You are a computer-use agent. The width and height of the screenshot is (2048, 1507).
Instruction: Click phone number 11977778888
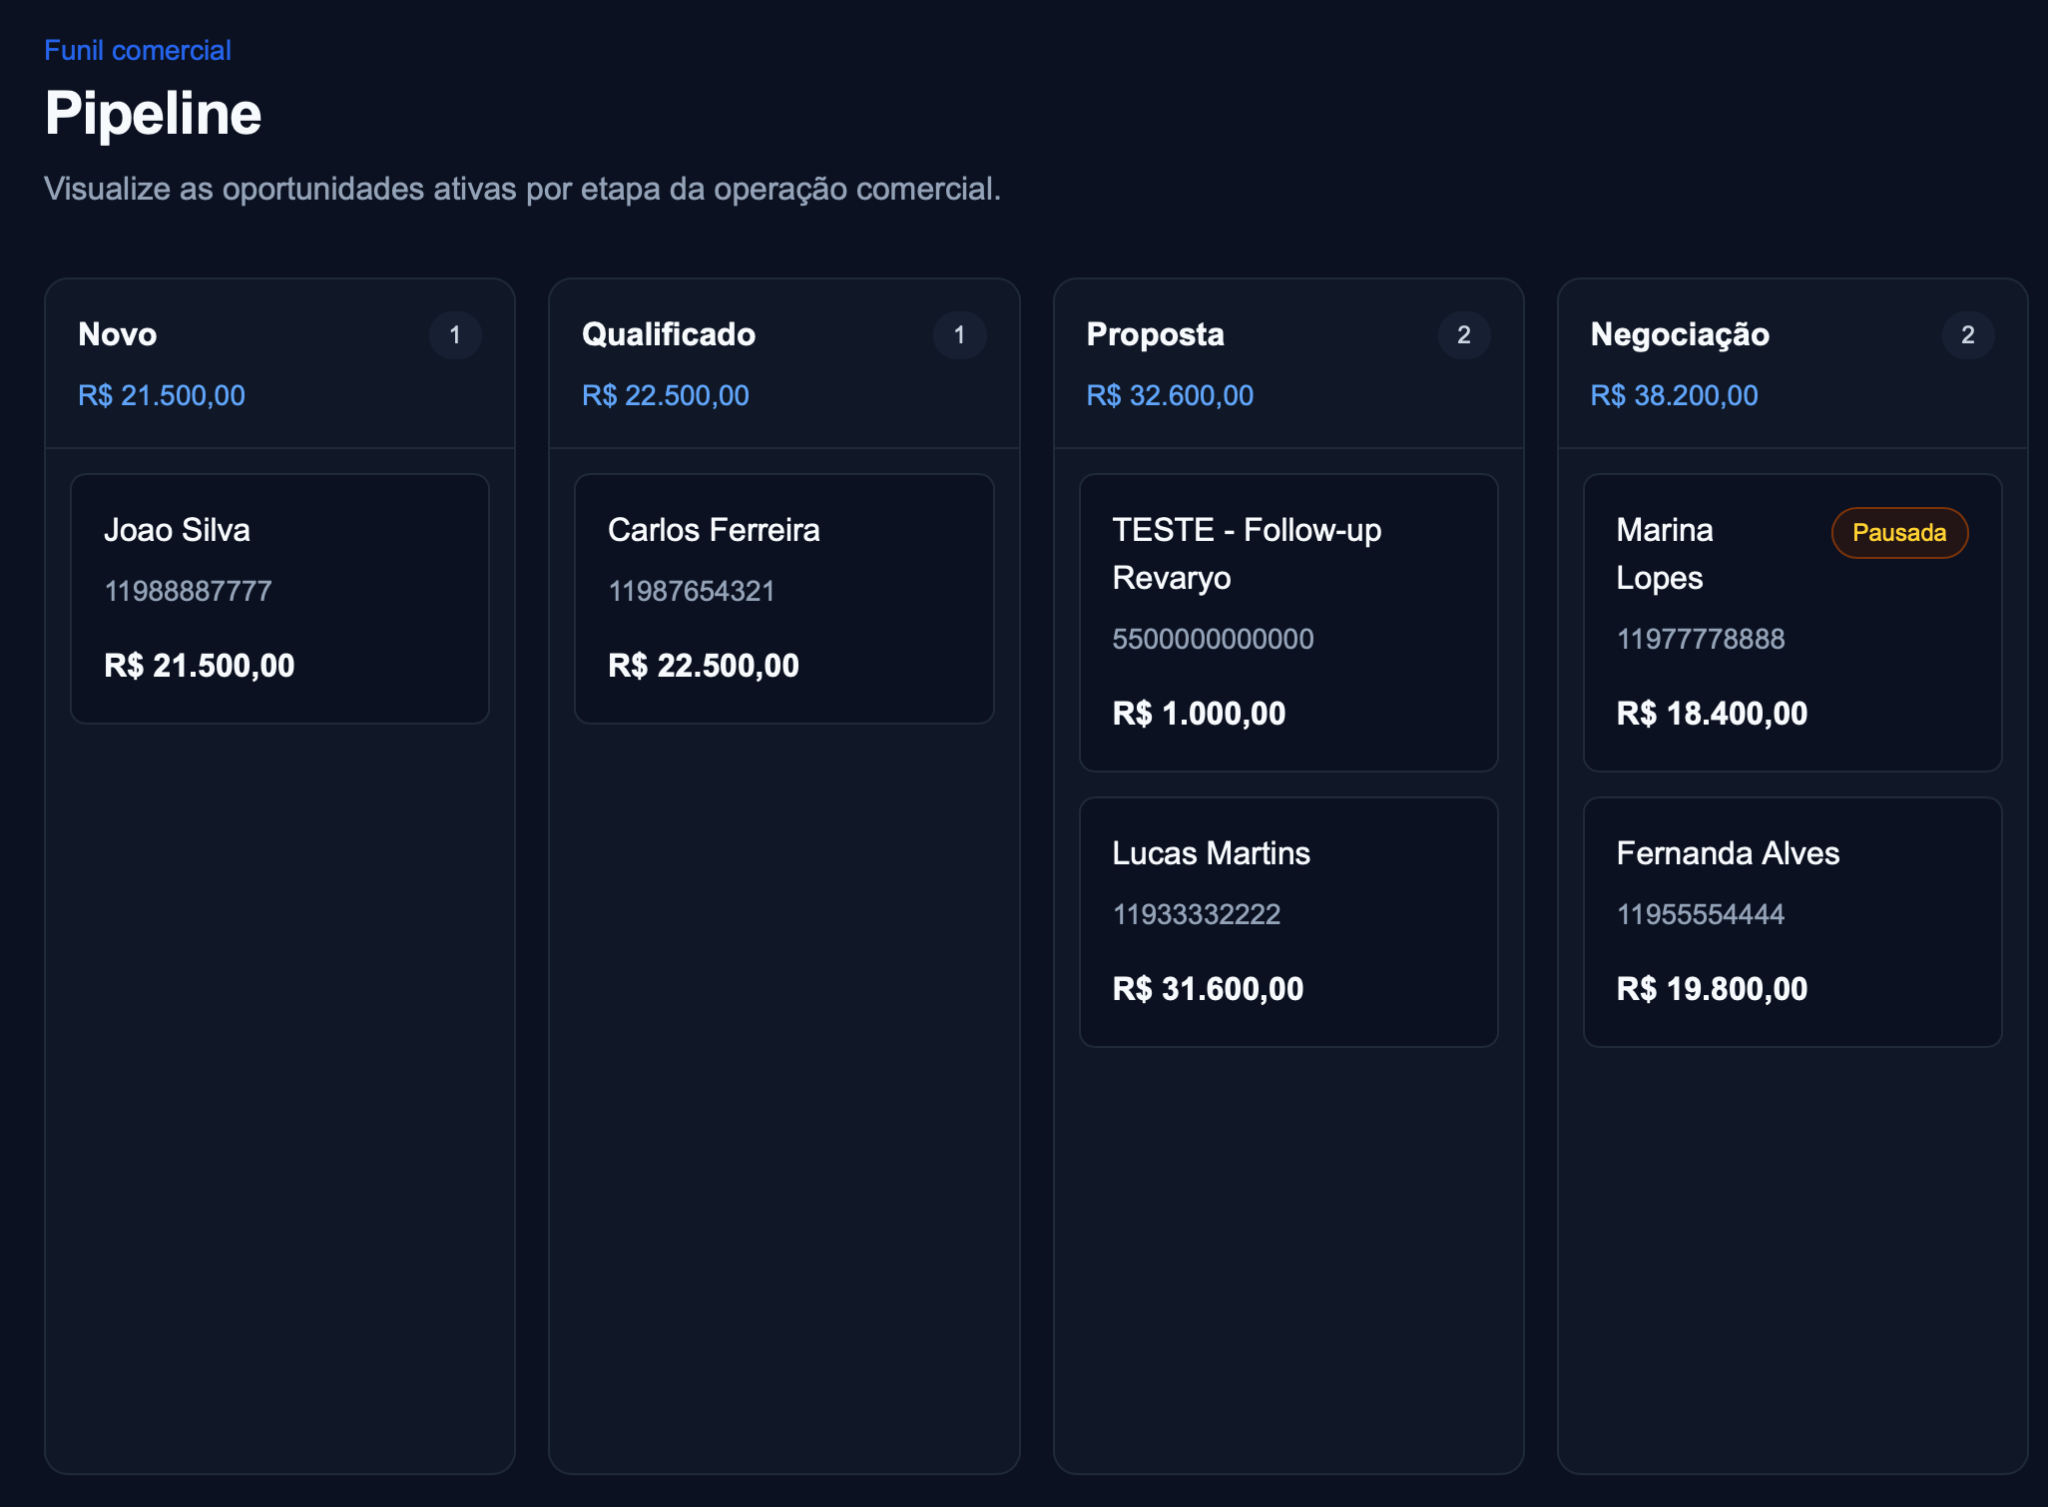point(1701,639)
